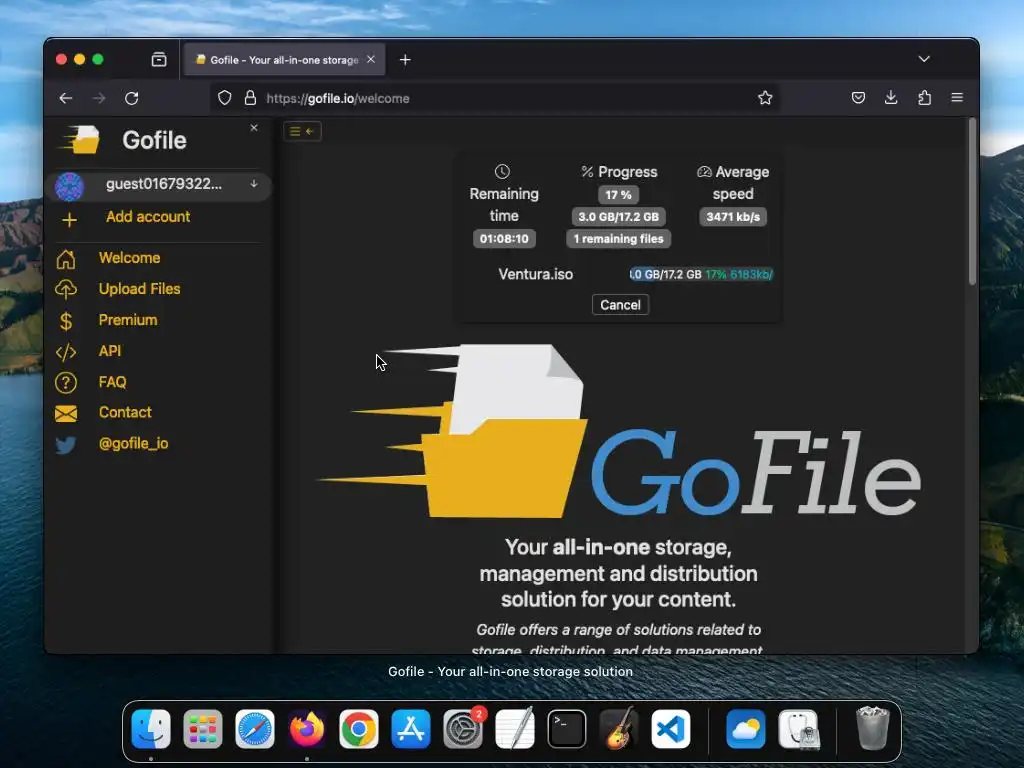The height and width of the screenshot is (768, 1024).
Task: Open Firefox list all tabs chevron
Action: pyautogui.click(x=924, y=59)
